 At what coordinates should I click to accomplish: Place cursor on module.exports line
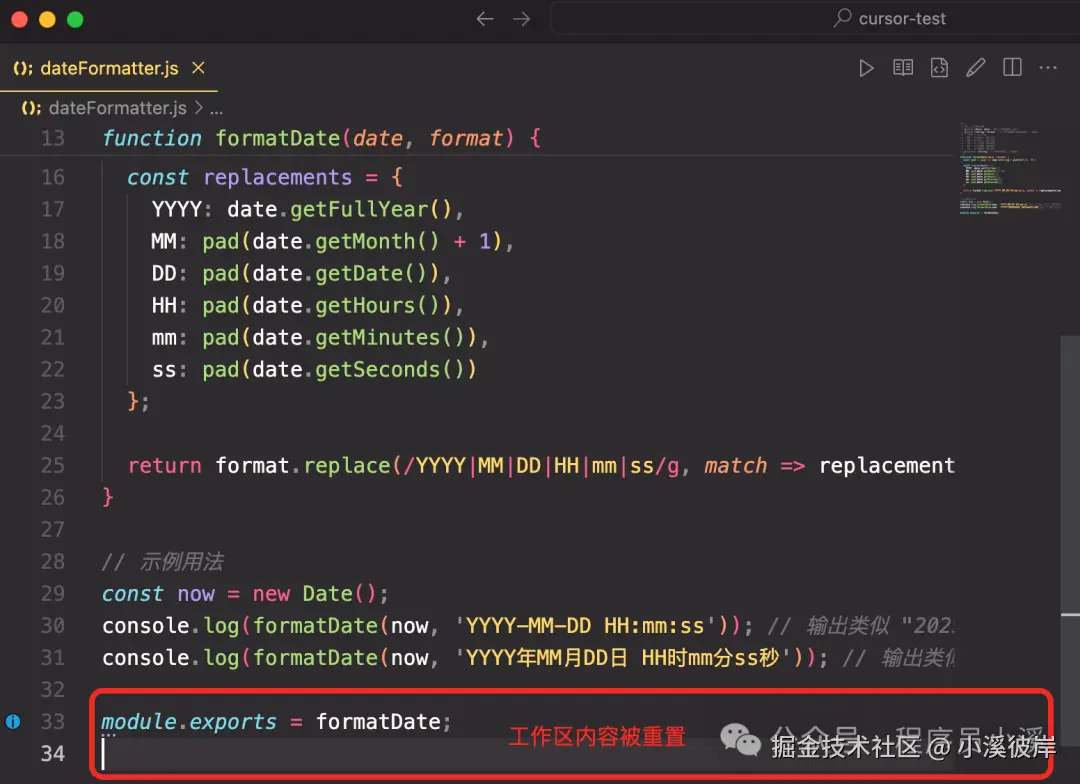click(276, 721)
